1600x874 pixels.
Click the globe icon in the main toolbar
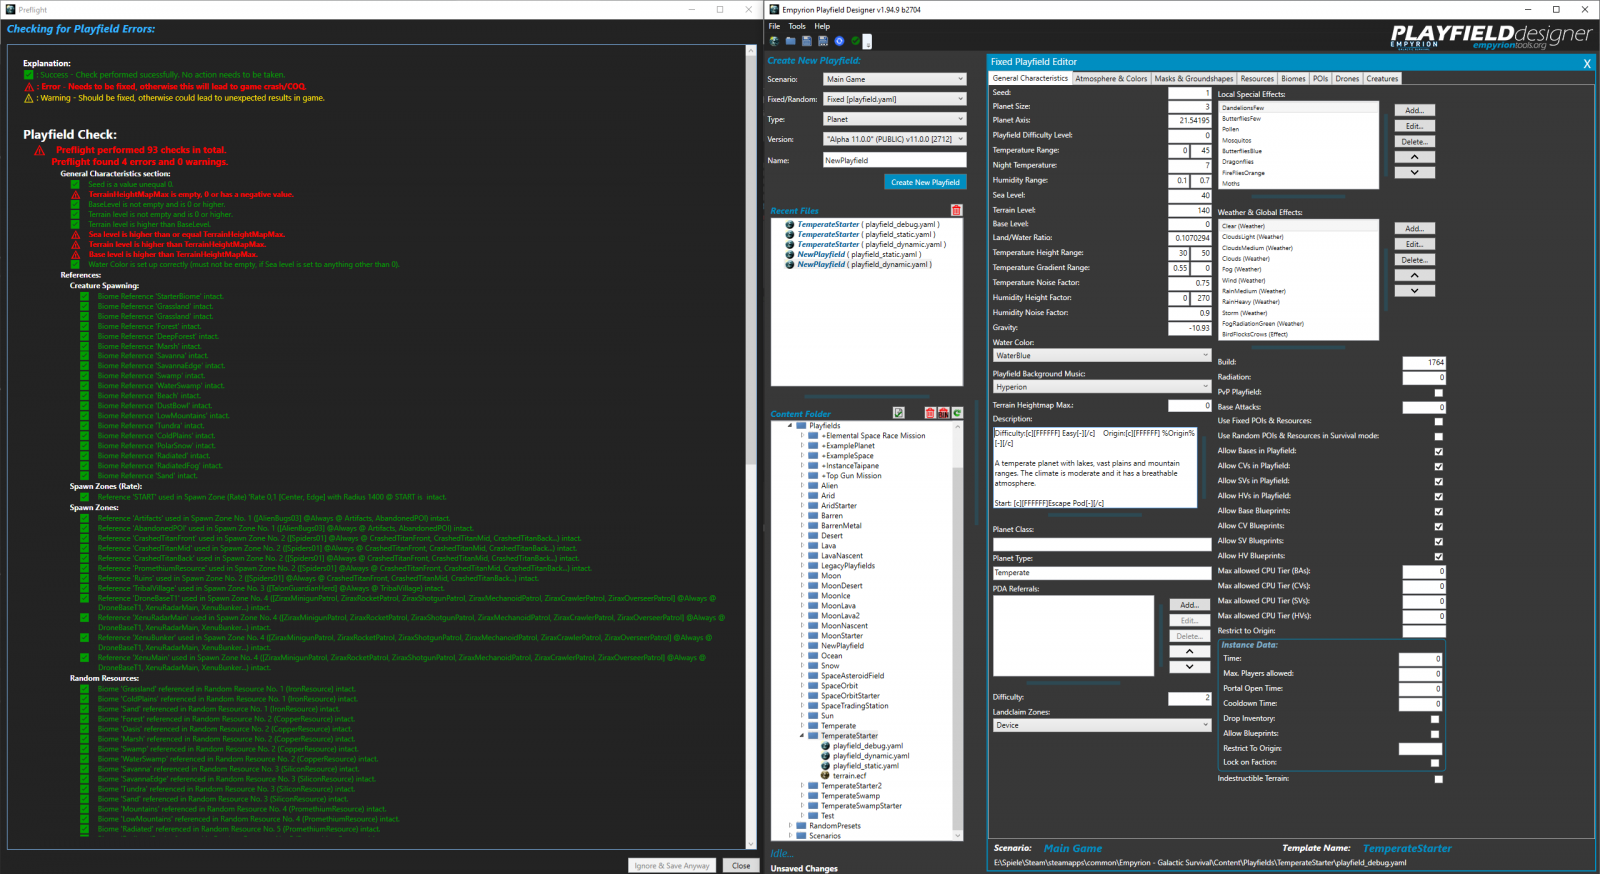(773, 41)
